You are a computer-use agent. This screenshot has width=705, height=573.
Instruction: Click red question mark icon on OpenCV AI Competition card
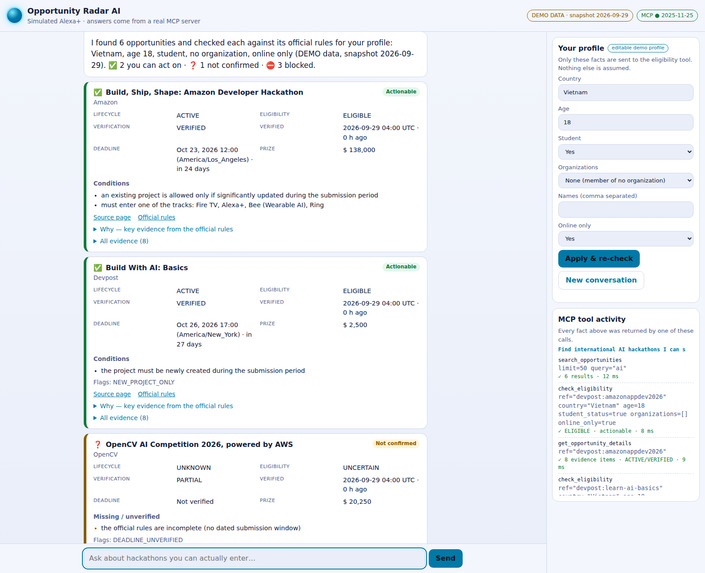(98, 444)
